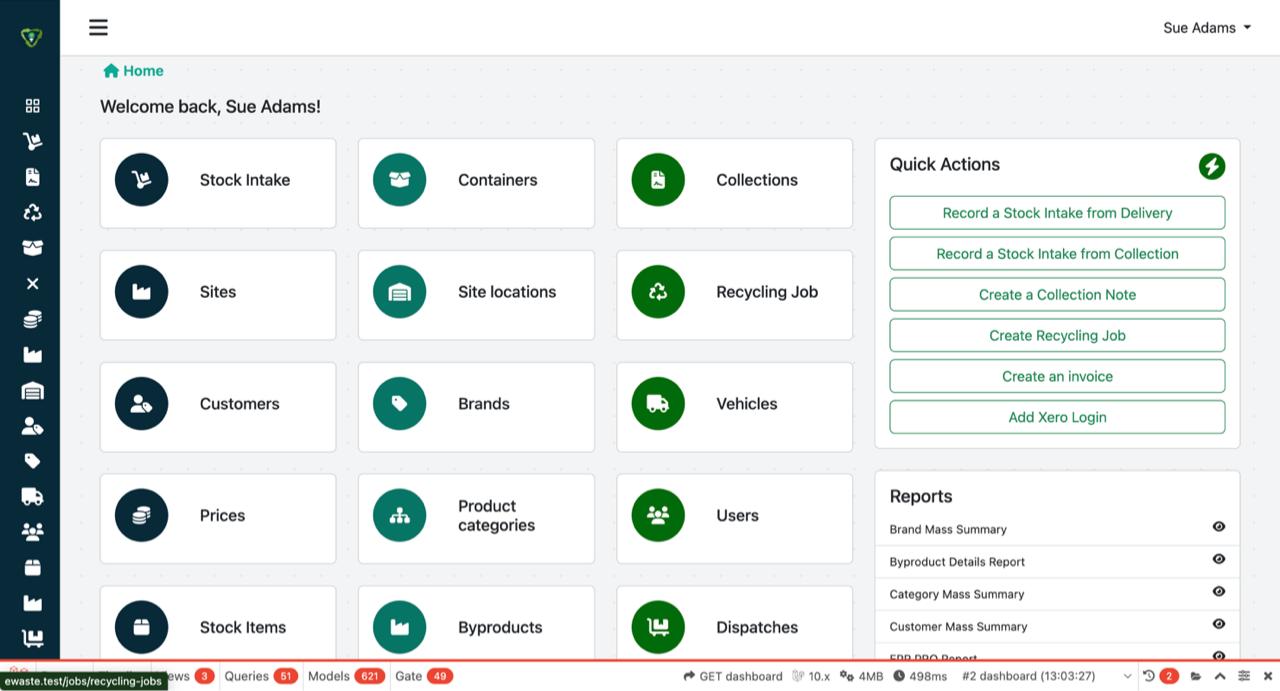This screenshot has width=1280, height=691.
Task: Click the sidebar coins stack icon
Action: pyautogui.click(x=32, y=320)
